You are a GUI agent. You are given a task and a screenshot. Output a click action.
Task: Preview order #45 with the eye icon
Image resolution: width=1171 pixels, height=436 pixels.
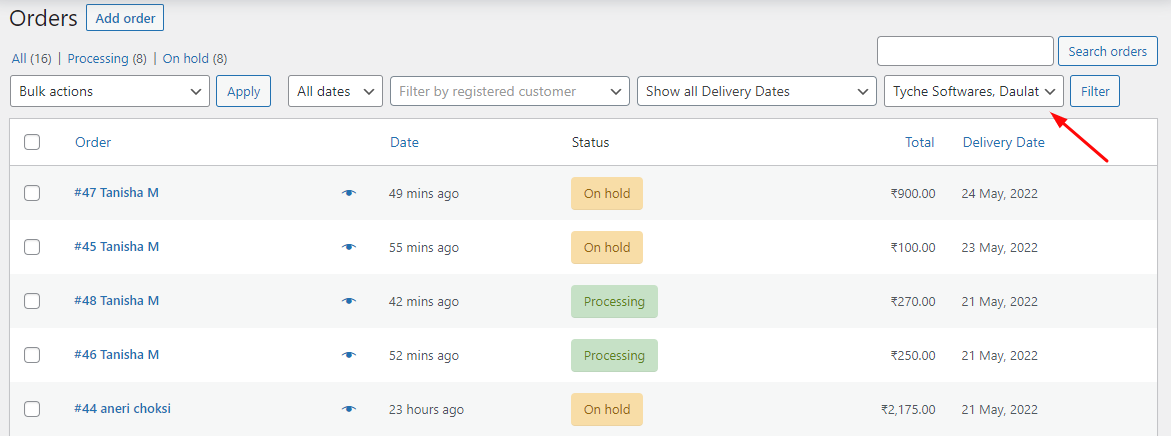pyautogui.click(x=348, y=247)
